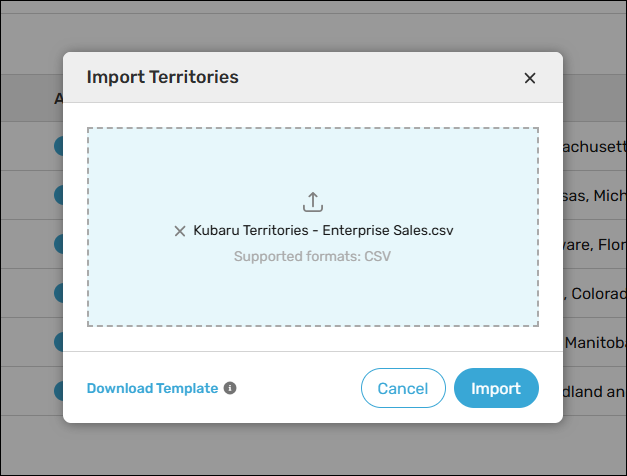Click the blue circle in the last table row
The width and height of the screenshot is (627, 476).
point(59,391)
